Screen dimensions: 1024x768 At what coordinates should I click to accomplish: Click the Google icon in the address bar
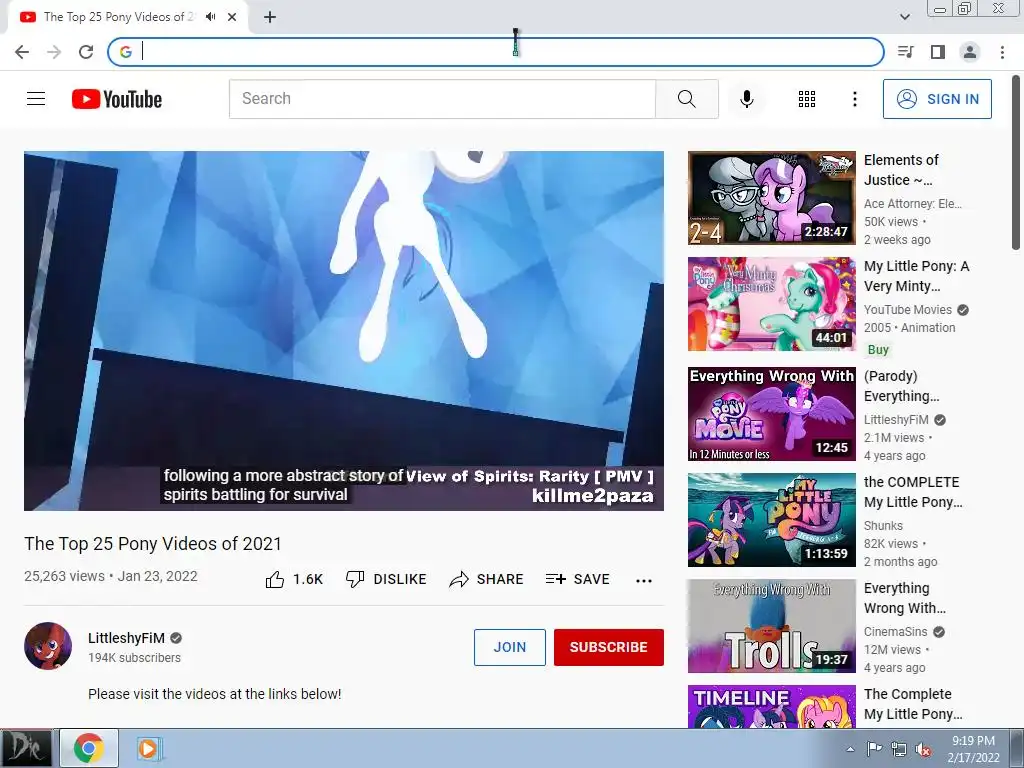click(x=126, y=52)
